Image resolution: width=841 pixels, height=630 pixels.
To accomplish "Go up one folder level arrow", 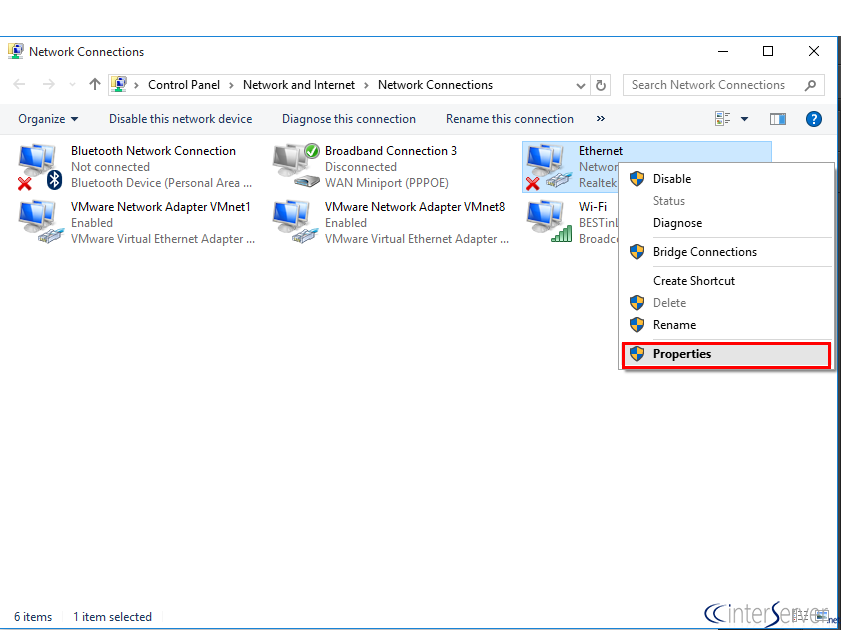I will click(95, 84).
